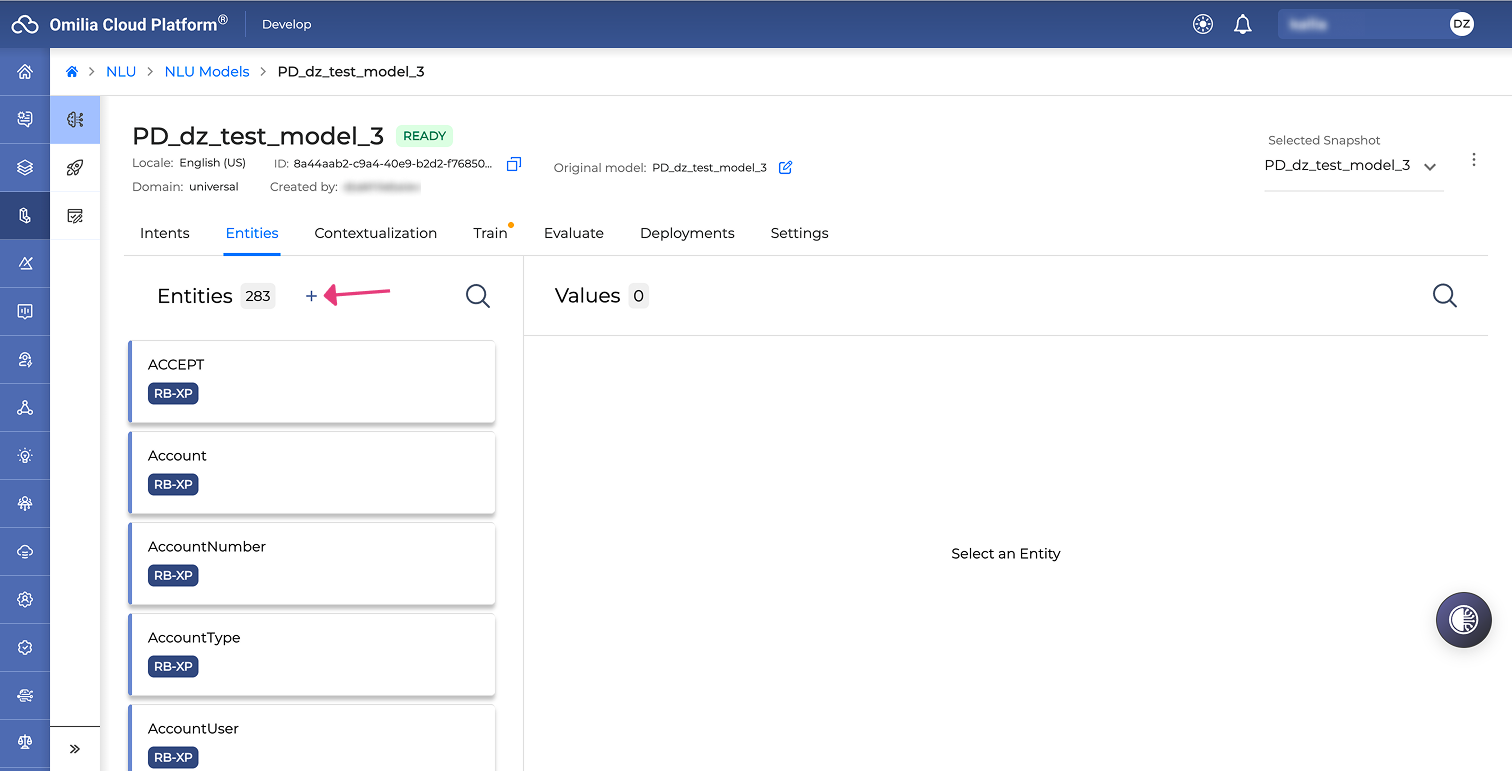
Task: Open the Contextualization tab
Action: (376, 233)
